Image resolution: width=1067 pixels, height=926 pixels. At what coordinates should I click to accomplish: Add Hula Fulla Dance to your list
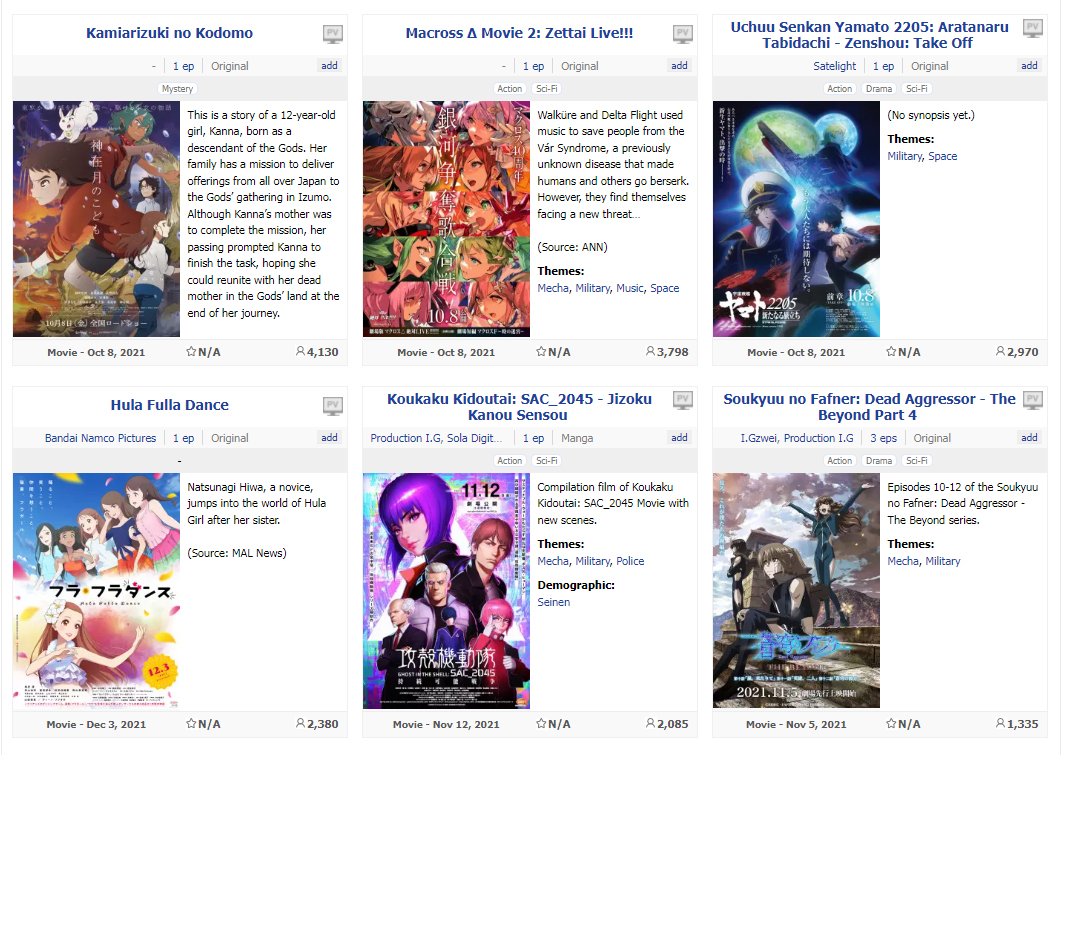tap(329, 438)
